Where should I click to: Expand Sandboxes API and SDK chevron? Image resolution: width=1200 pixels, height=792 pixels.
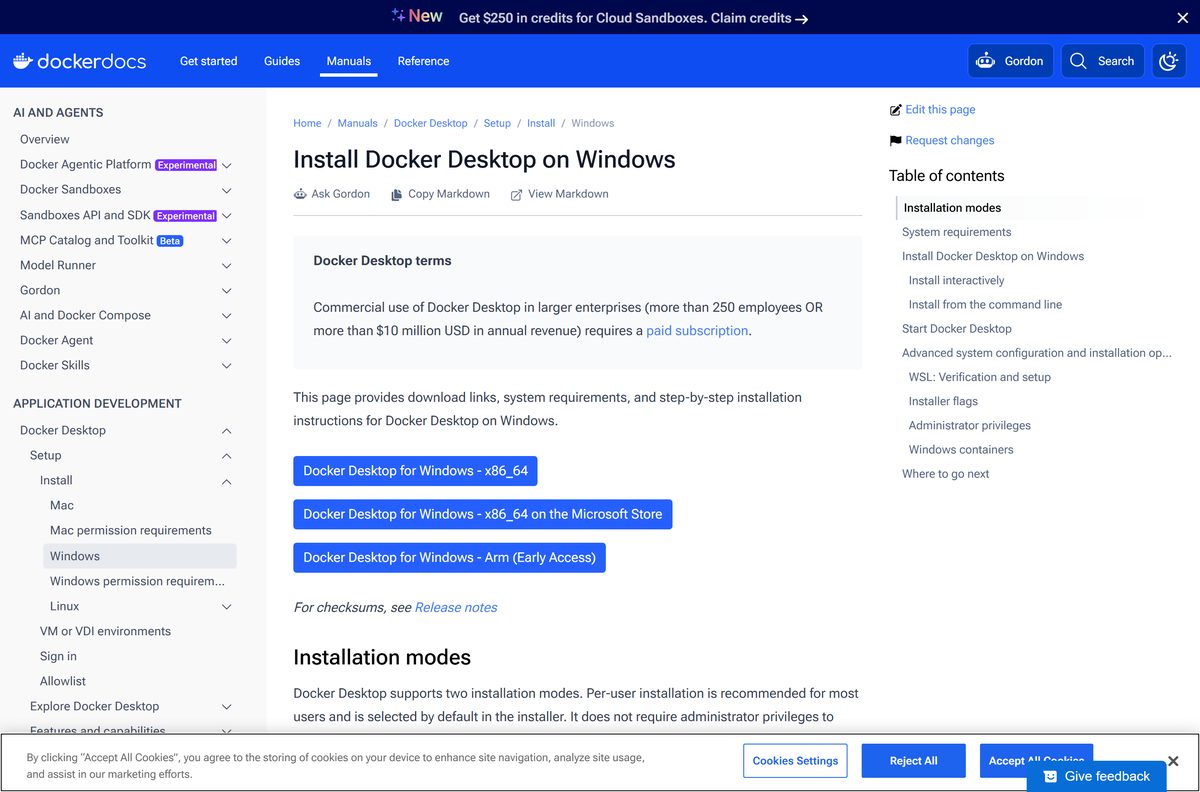click(227, 215)
